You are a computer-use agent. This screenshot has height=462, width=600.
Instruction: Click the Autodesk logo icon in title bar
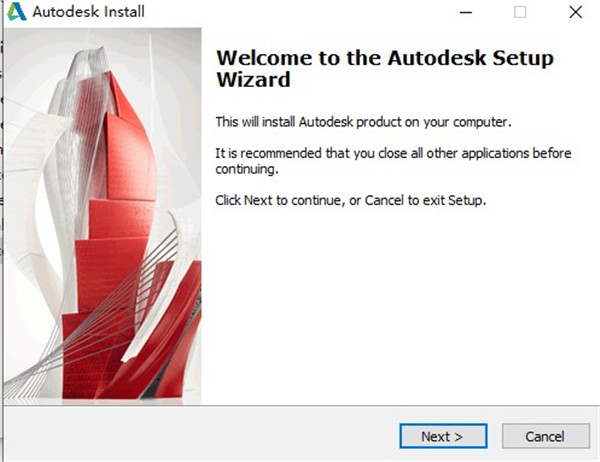coord(15,13)
